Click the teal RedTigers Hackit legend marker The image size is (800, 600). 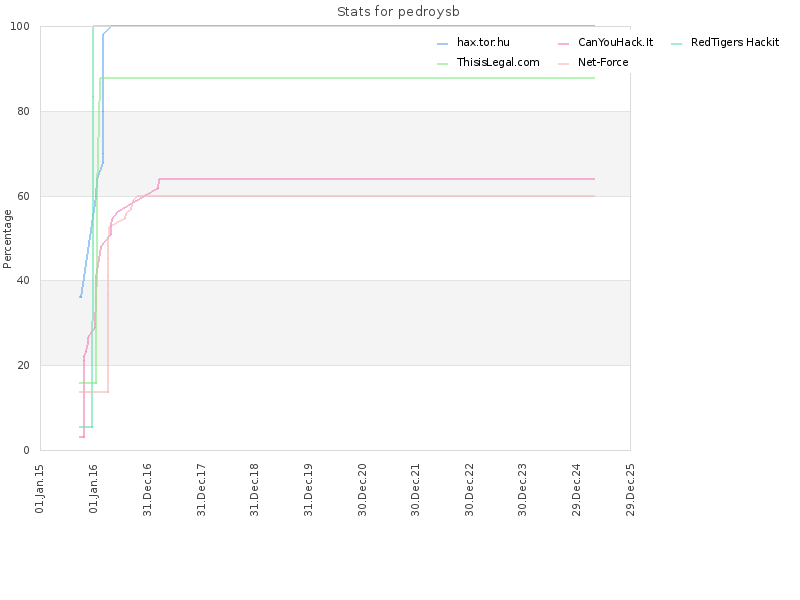(x=677, y=44)
